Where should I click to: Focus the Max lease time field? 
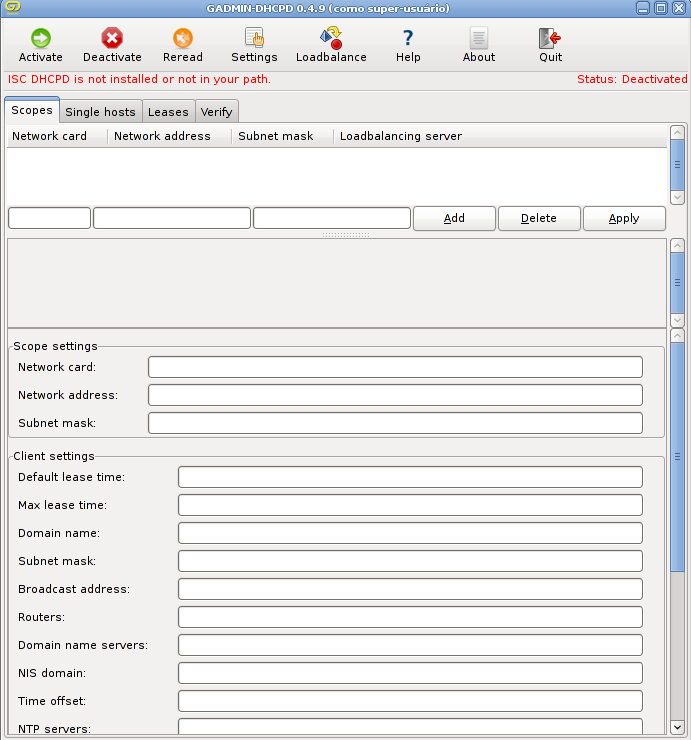tap(410, 505)
